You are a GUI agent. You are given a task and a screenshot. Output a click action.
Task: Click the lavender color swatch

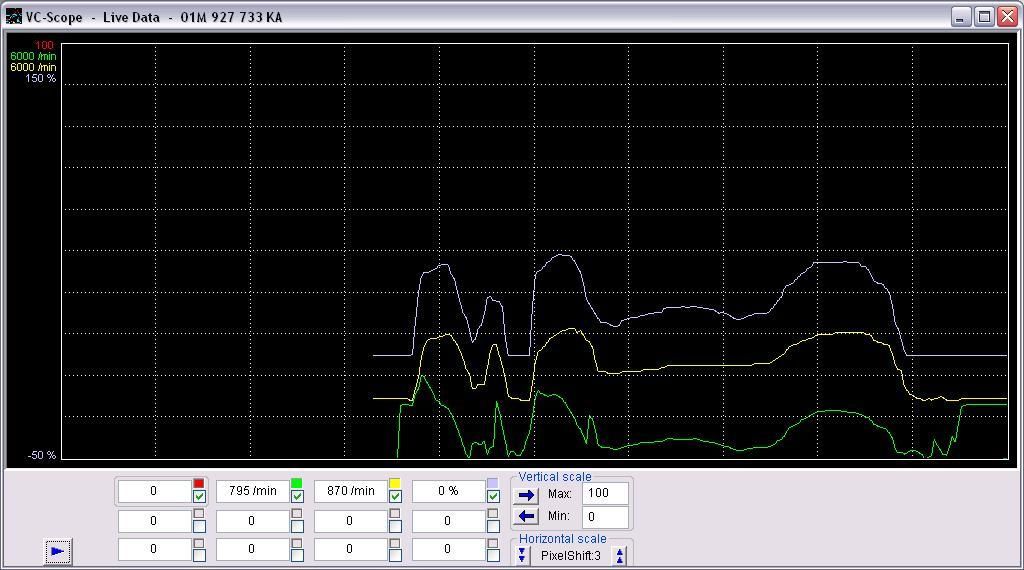pyautogui.click(x=492, y=483)
